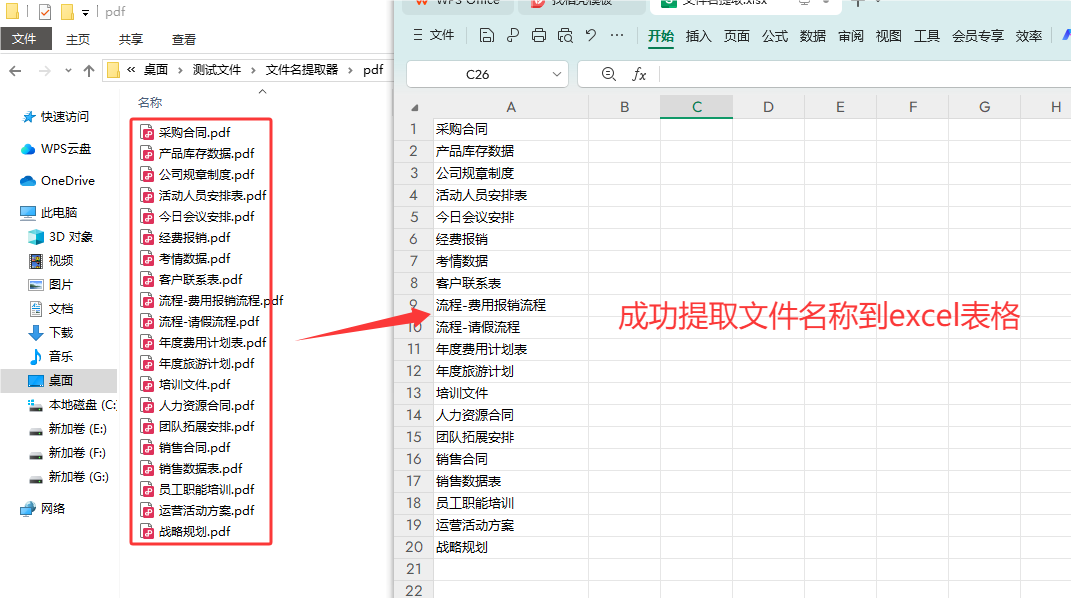The width and height of the screenshot is (1071, 598).
Task: Click the zoom magnifier icon in formula bar
Action: click(x=609, y=74)
